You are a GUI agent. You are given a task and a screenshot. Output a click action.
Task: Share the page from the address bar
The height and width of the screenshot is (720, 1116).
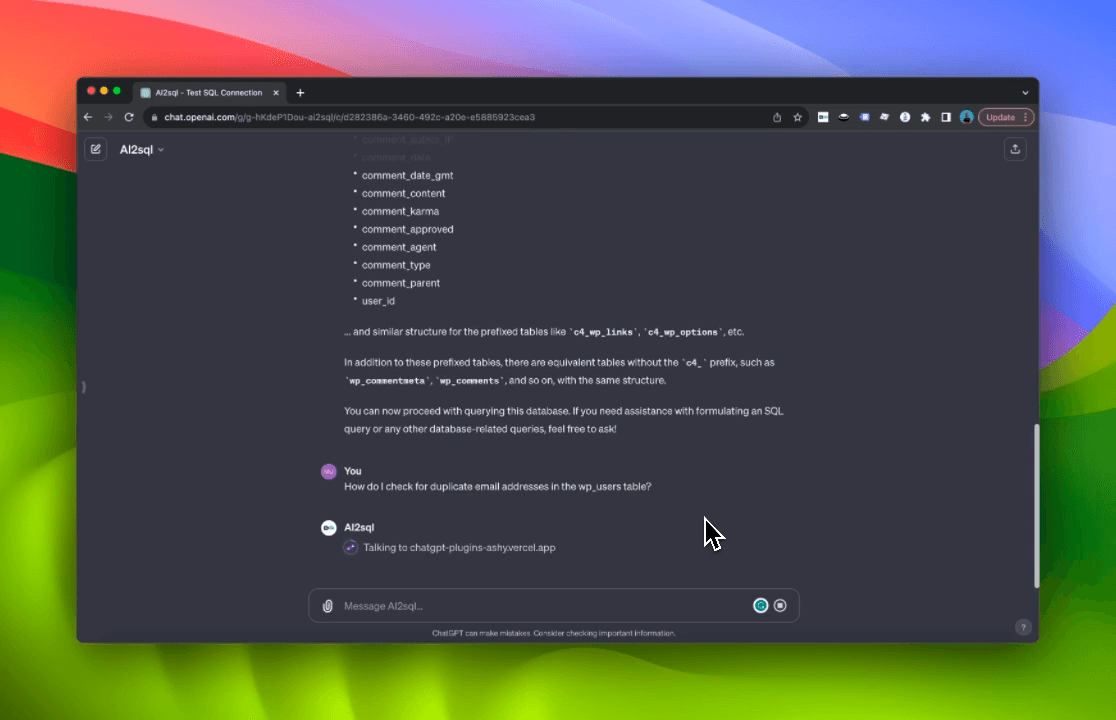pyautogui.click(x=777, y=117)
